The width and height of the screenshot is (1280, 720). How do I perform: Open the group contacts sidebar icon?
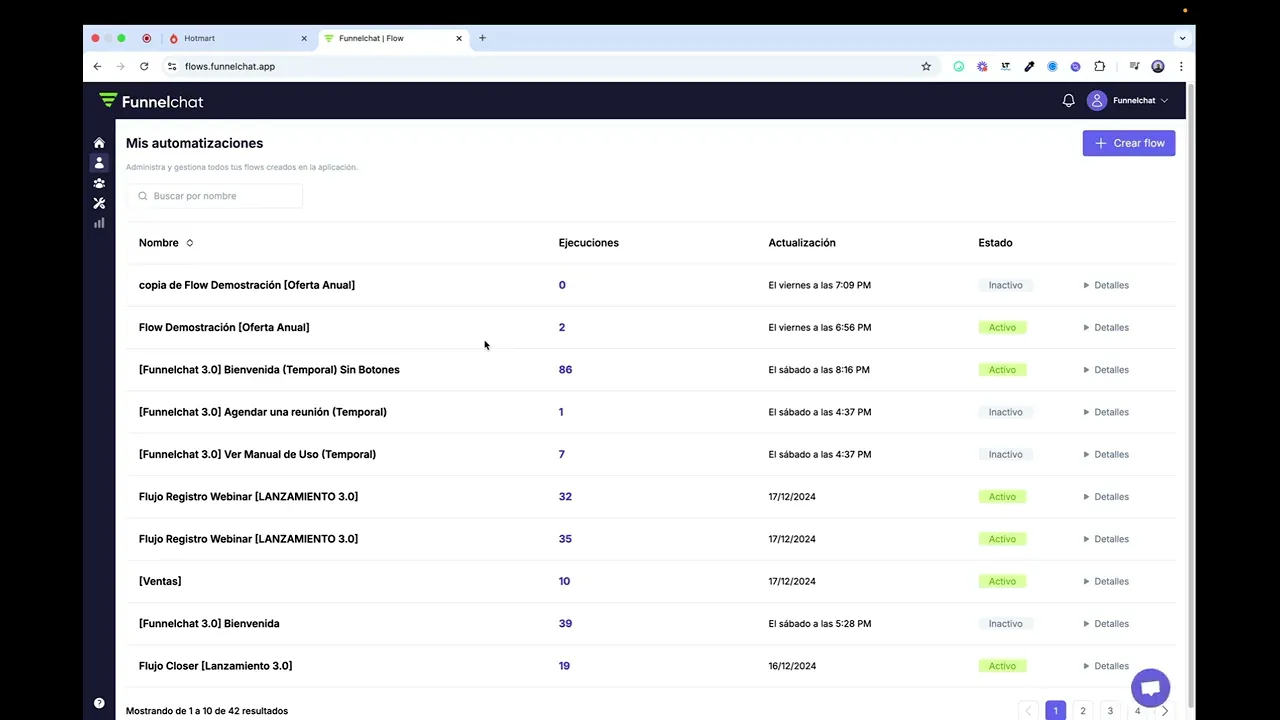[x=99, y=183]
